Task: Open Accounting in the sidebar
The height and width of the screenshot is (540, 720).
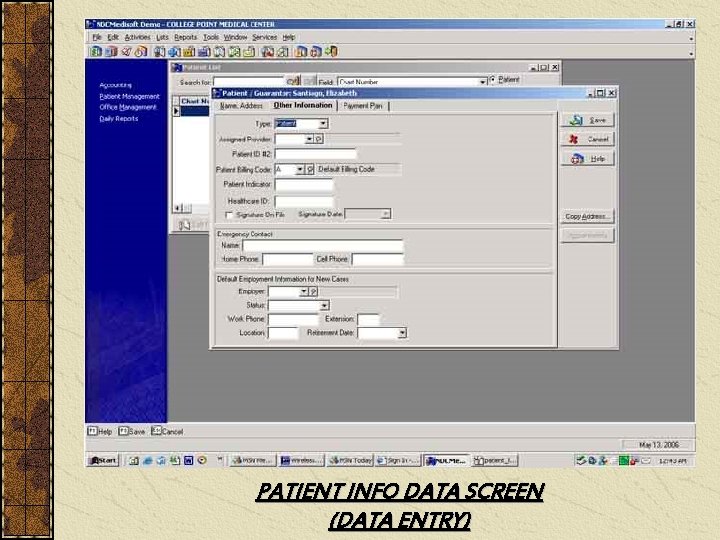Action: (x=116, y=85)
